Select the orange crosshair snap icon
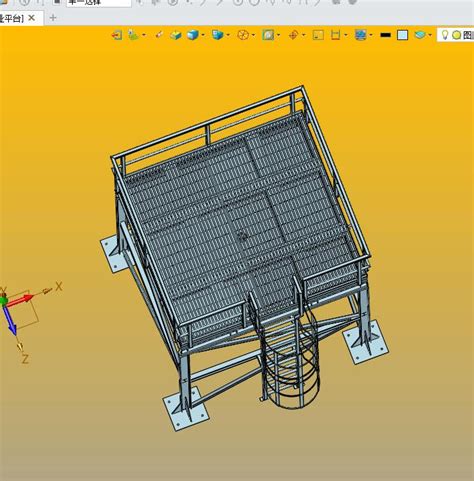This screenshot has width=474, height=481. click(x=293, y=35)
